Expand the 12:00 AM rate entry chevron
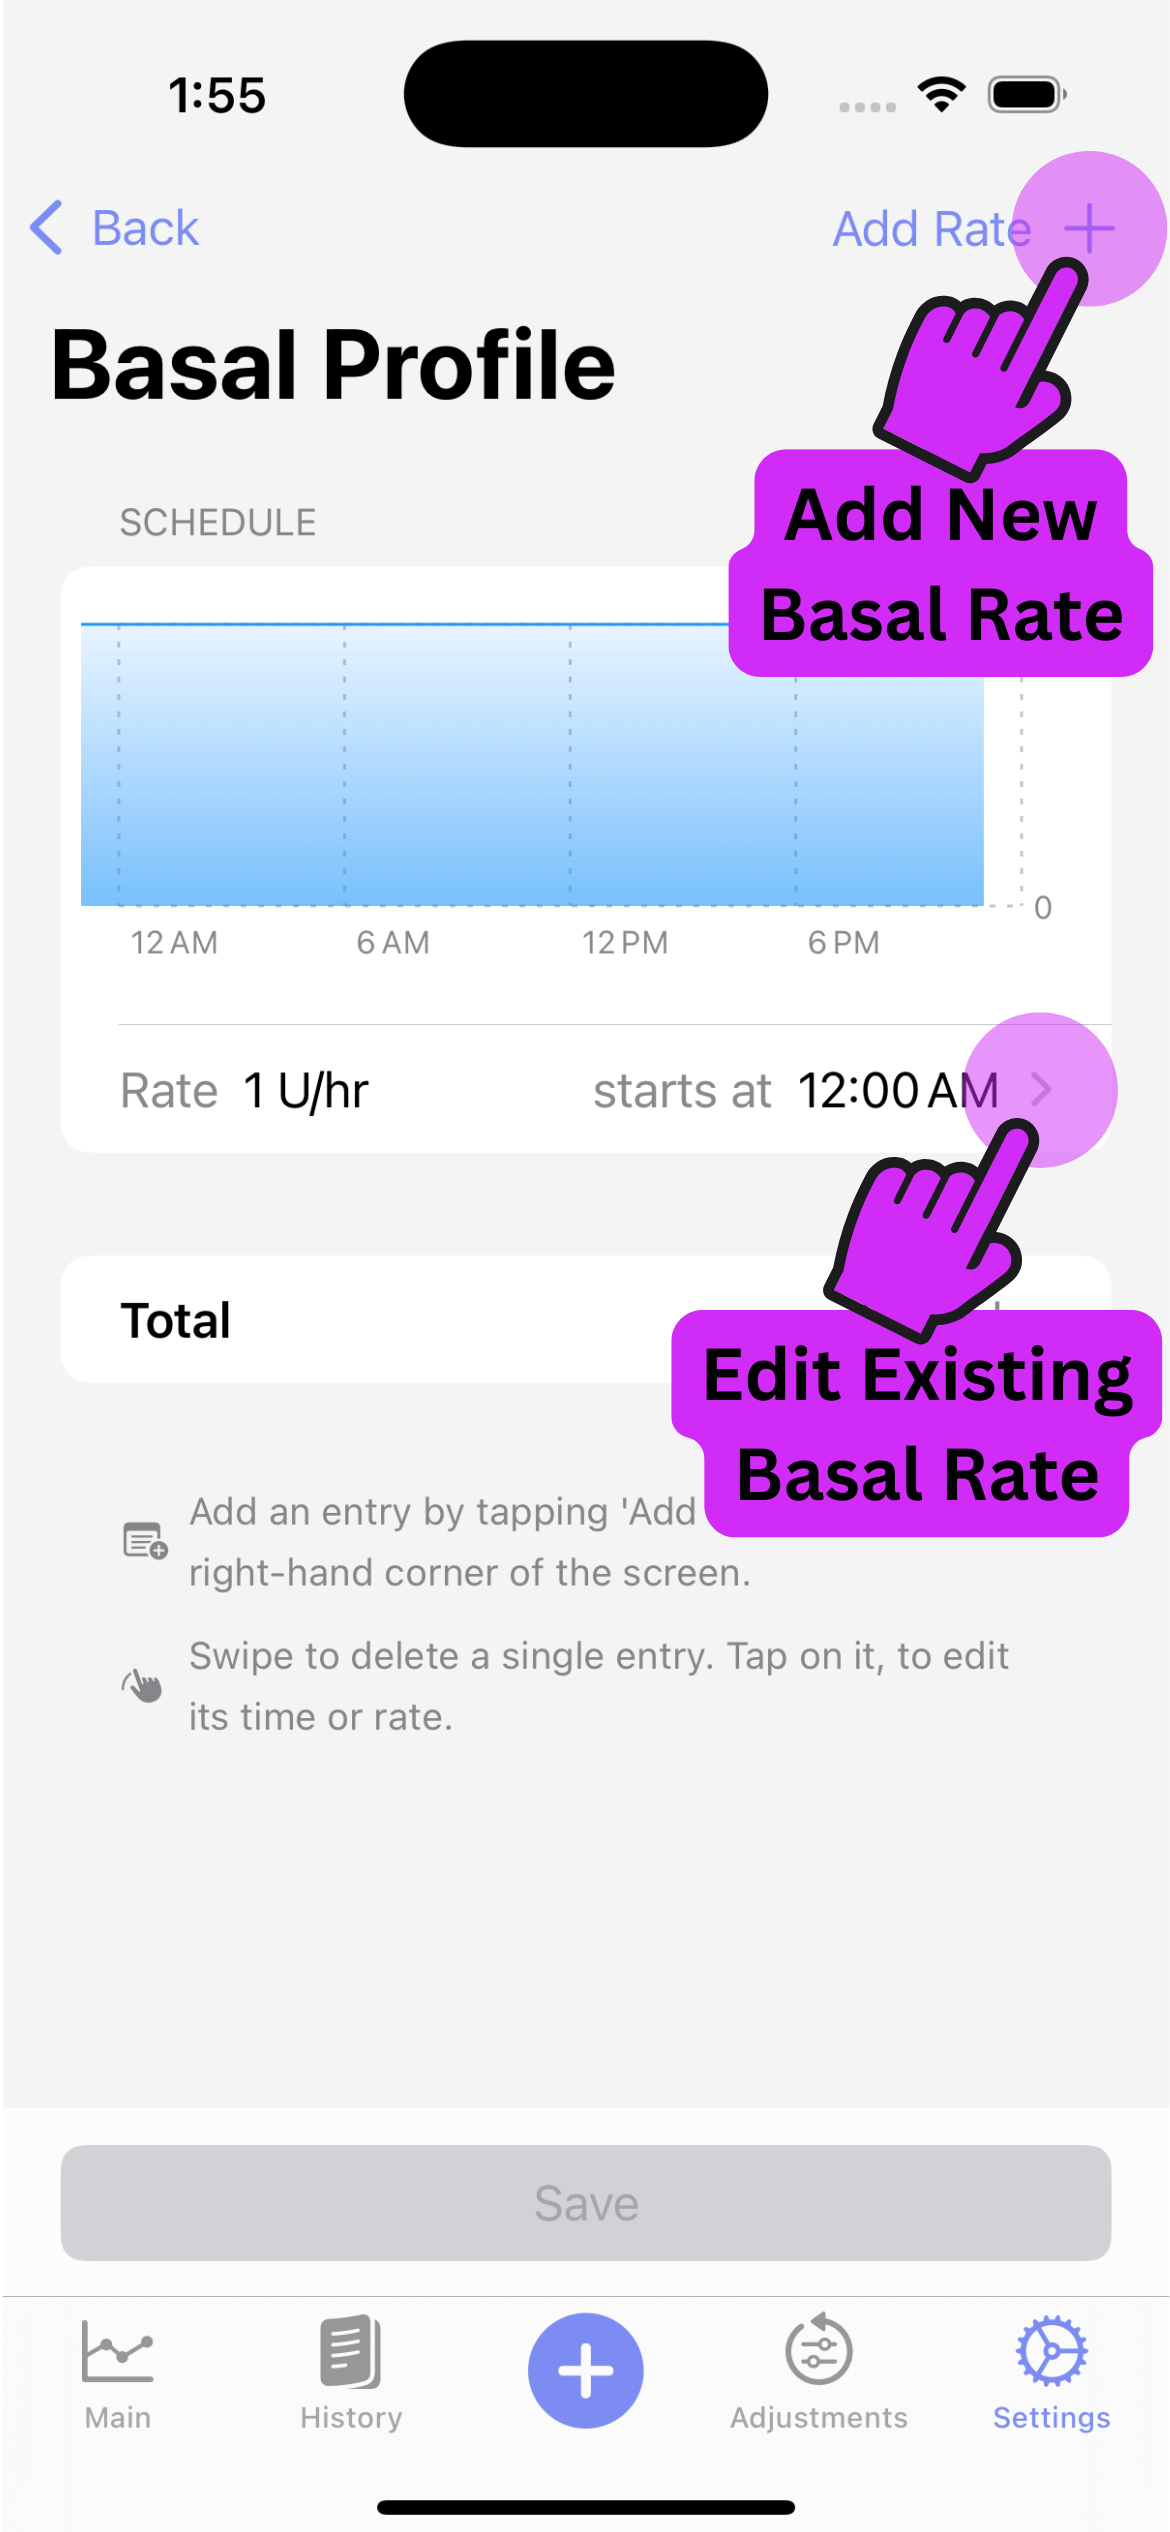 [x=1041, y=1089]
